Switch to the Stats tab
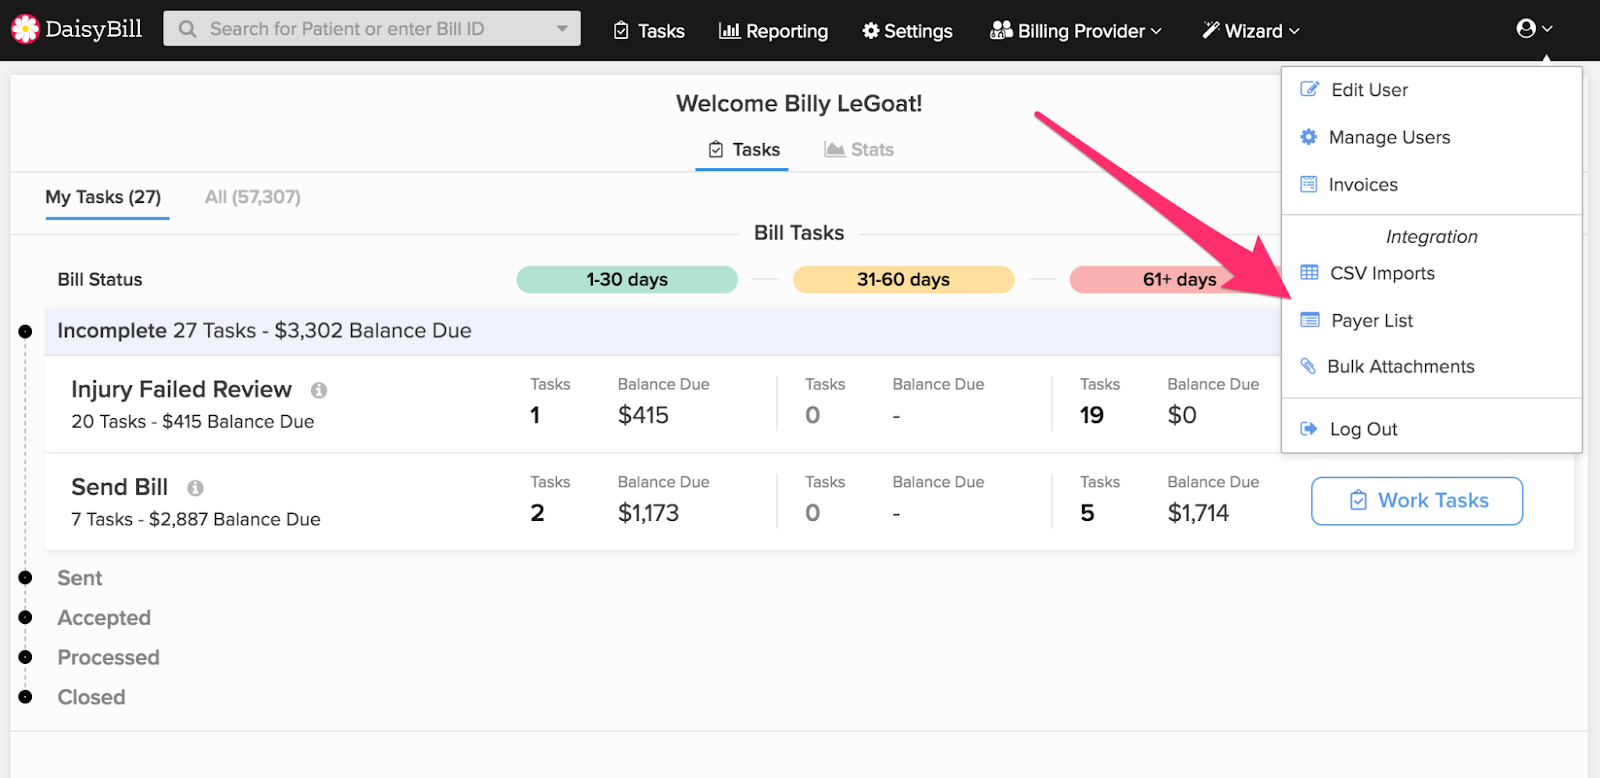Image resolution: width=1600 pixels, height=778 pixels. pyautogui.click(x=859, y=150)
